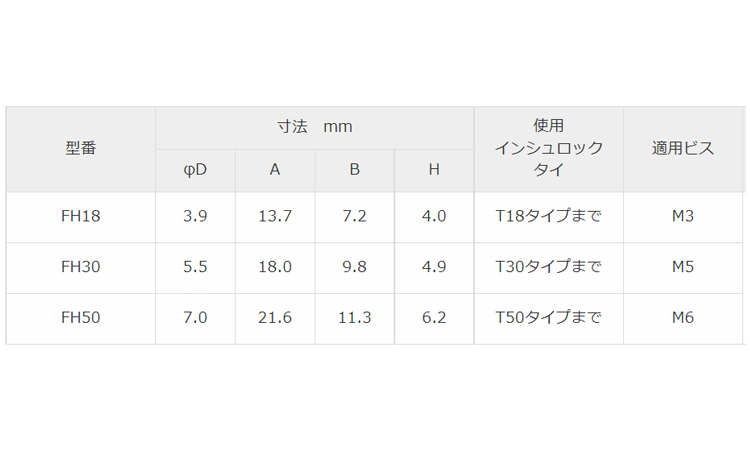Select the FH50 model cell

[81, 318]
